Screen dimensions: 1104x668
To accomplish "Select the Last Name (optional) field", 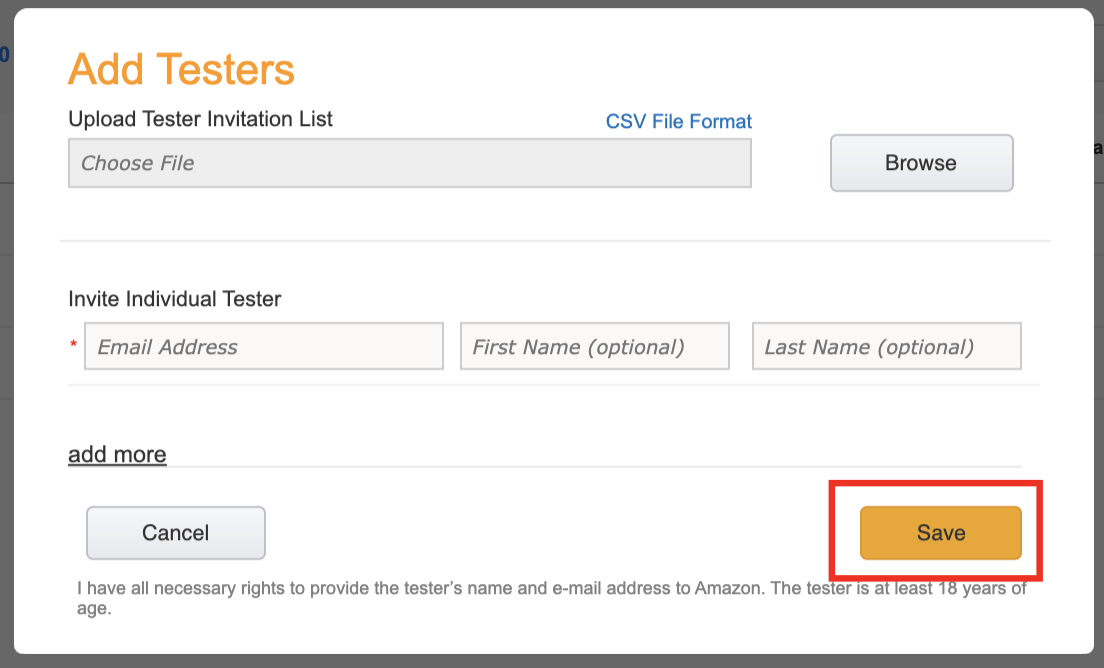I will (887, 346).
